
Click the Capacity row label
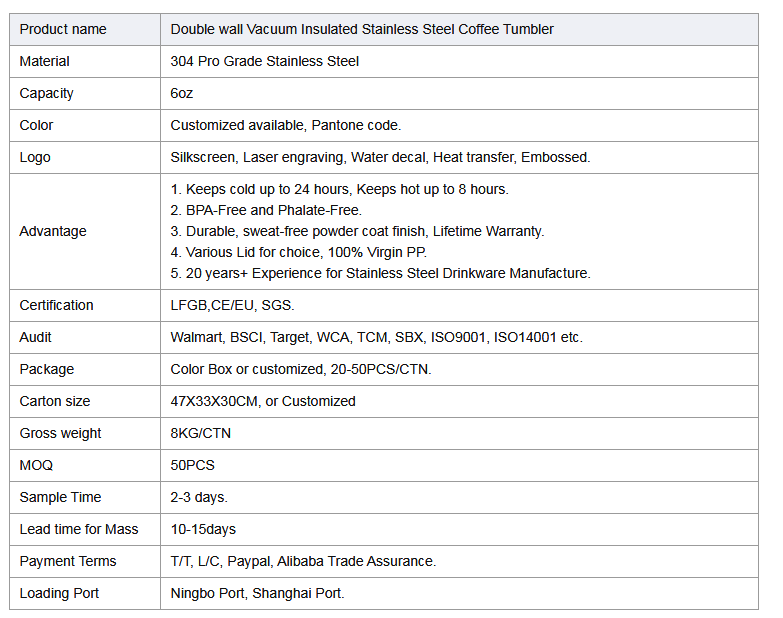tap(47, 93)
